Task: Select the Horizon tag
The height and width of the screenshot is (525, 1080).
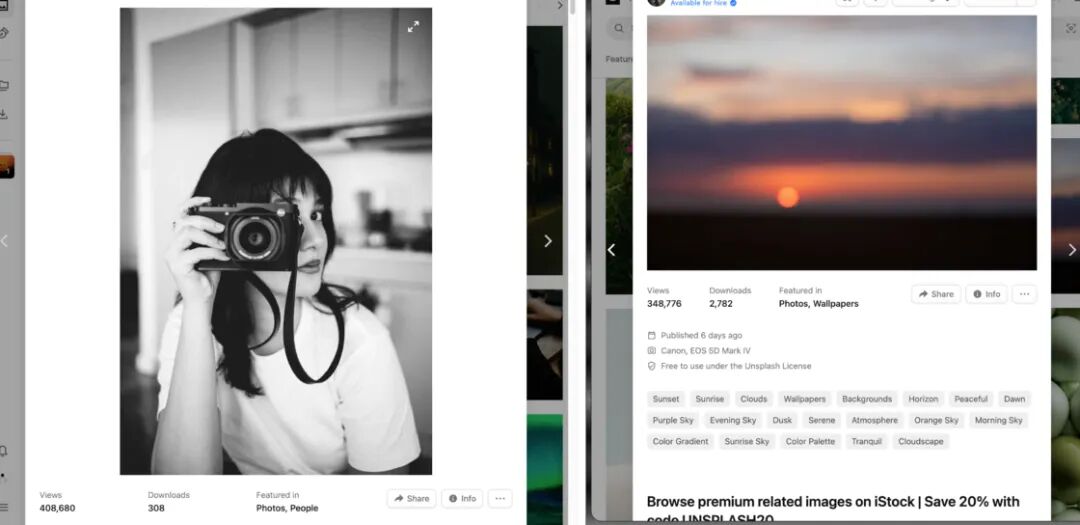Action: pyautogui.click(x=923, y=399)
